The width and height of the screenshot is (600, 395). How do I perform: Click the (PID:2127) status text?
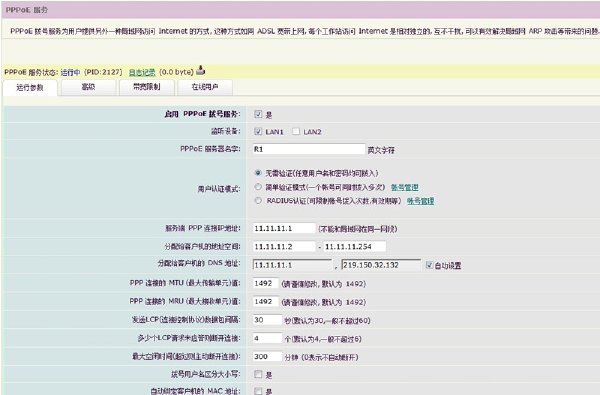(x=103, y=72)
